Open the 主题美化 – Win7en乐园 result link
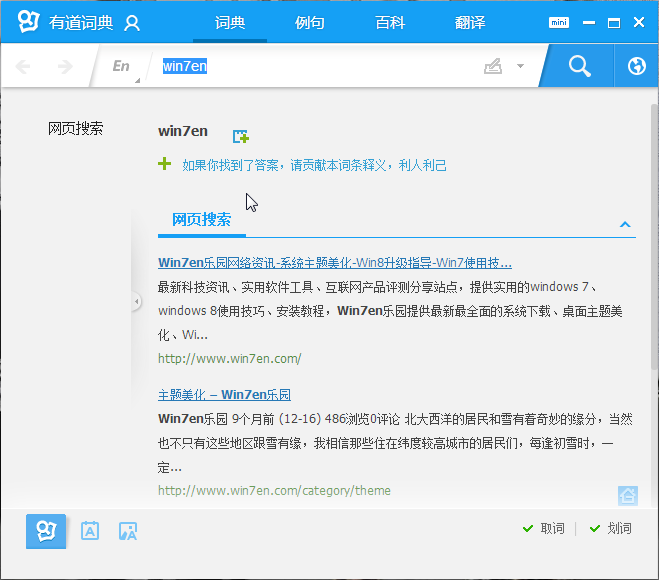Image resolution: width=659 pixels, height=580 pixels. (224, 395)
